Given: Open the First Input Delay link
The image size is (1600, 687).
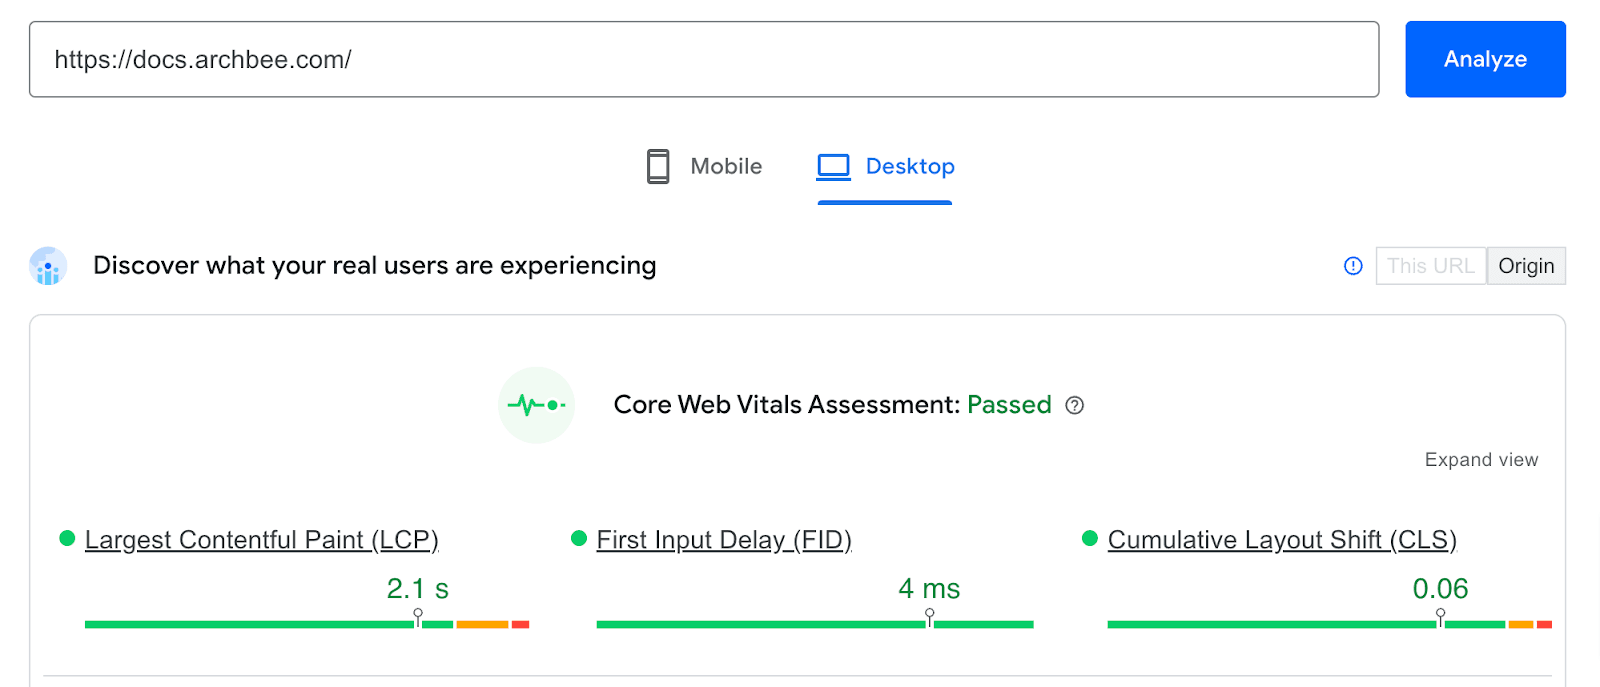Looking at the screenshot, I should 724,540.
